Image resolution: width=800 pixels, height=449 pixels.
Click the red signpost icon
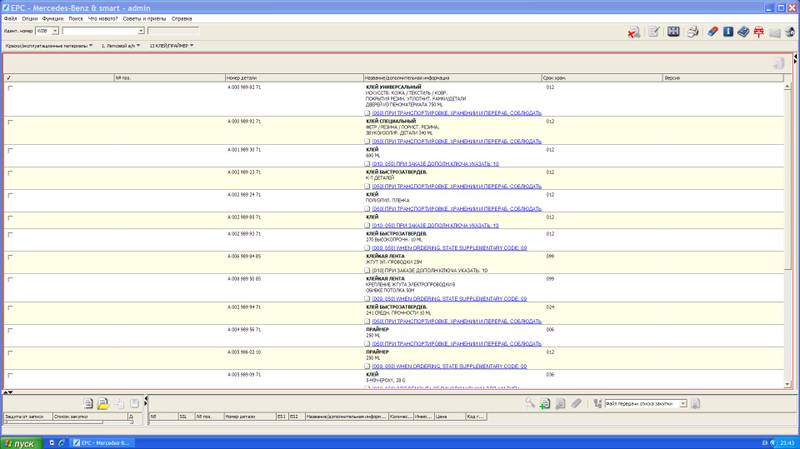pyautogui.click(x=759, y=32)
